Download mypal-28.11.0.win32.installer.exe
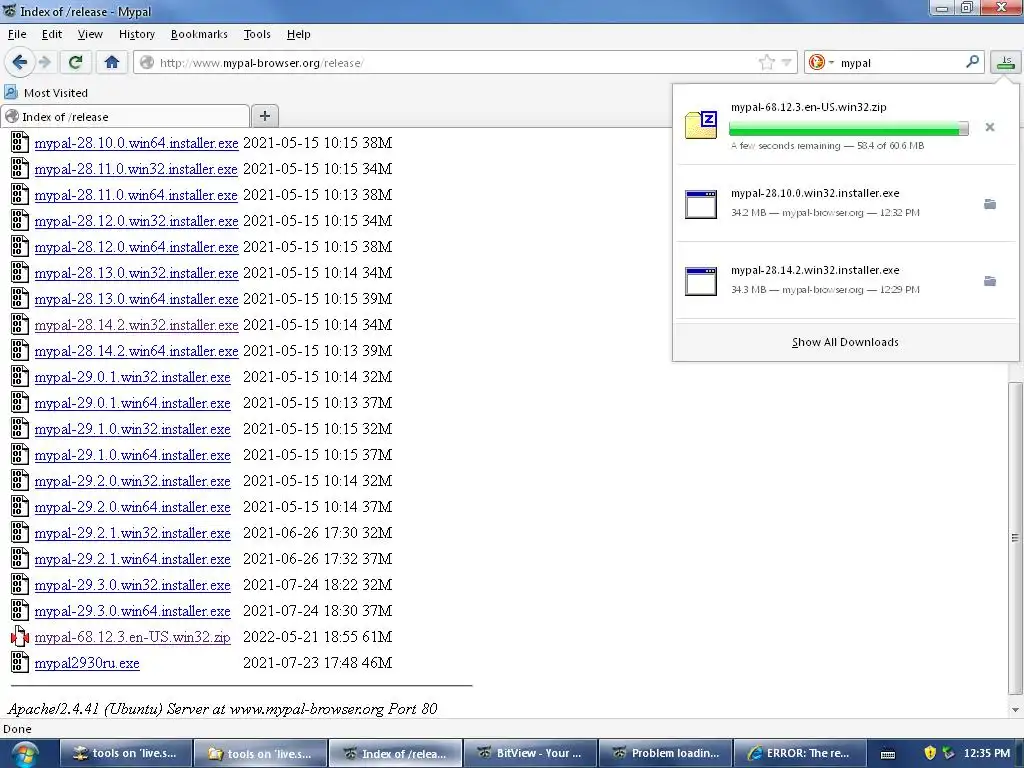 (136, 169)
